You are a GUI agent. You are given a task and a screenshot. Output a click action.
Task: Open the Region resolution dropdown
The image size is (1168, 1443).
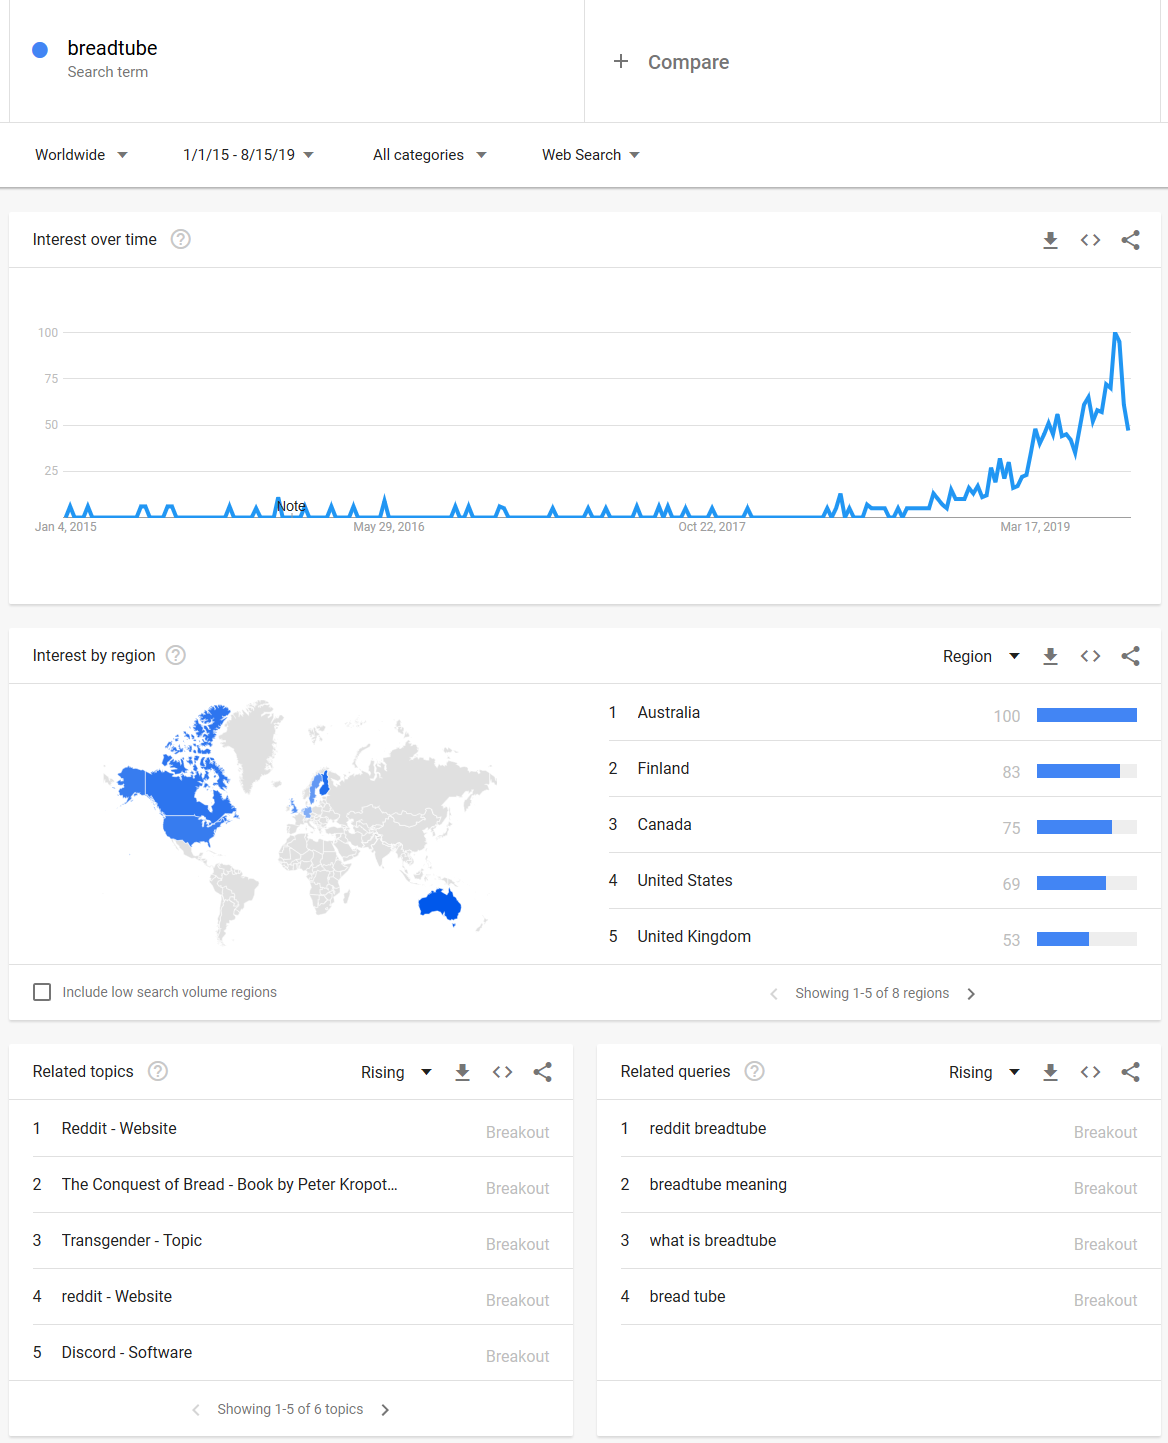[x=981, y=656]
